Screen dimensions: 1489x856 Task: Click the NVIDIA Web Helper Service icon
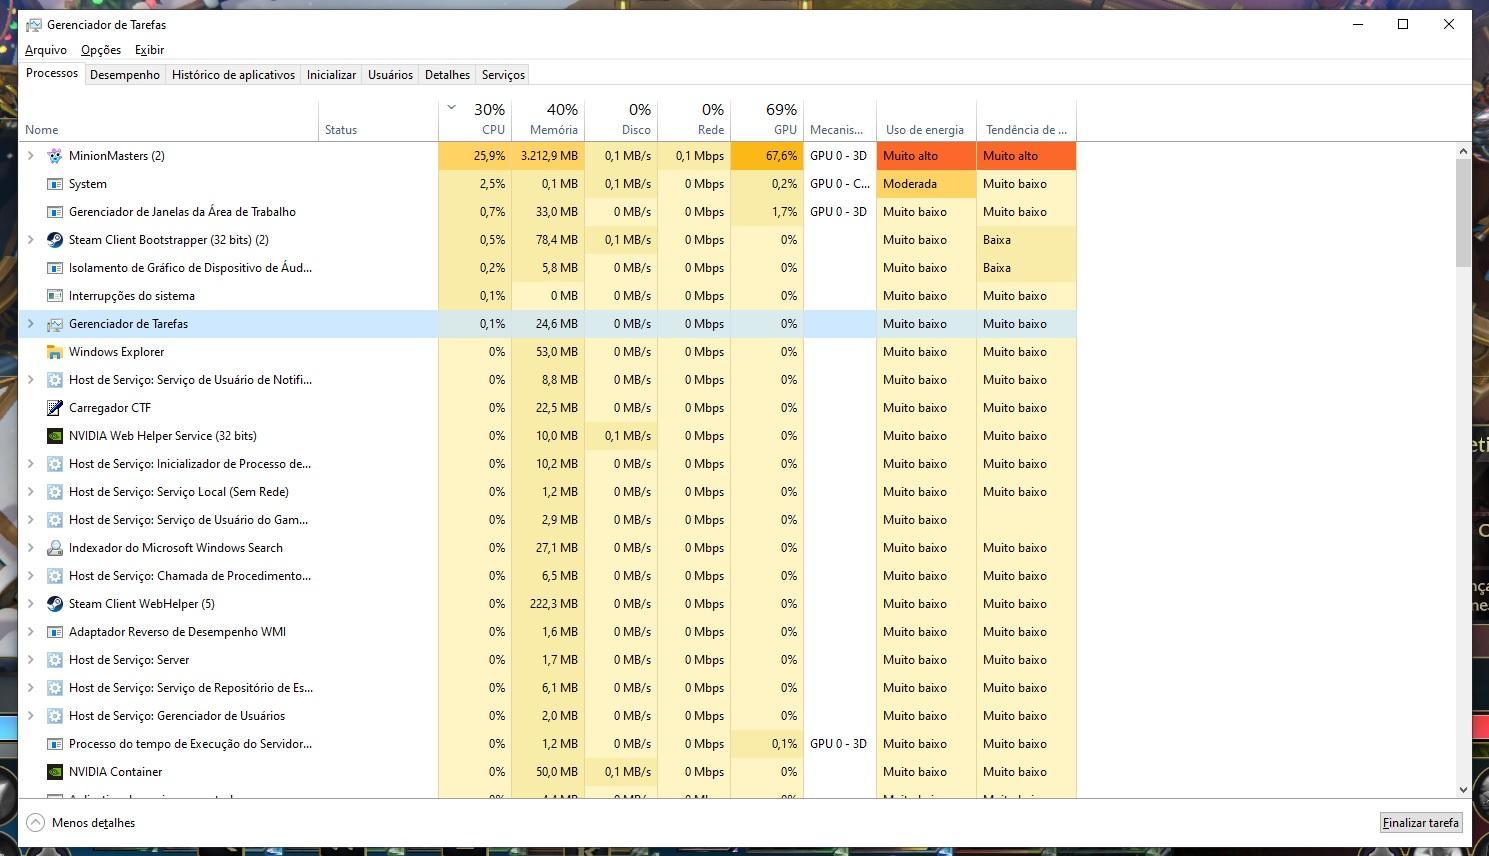click(x=55, y=436)
